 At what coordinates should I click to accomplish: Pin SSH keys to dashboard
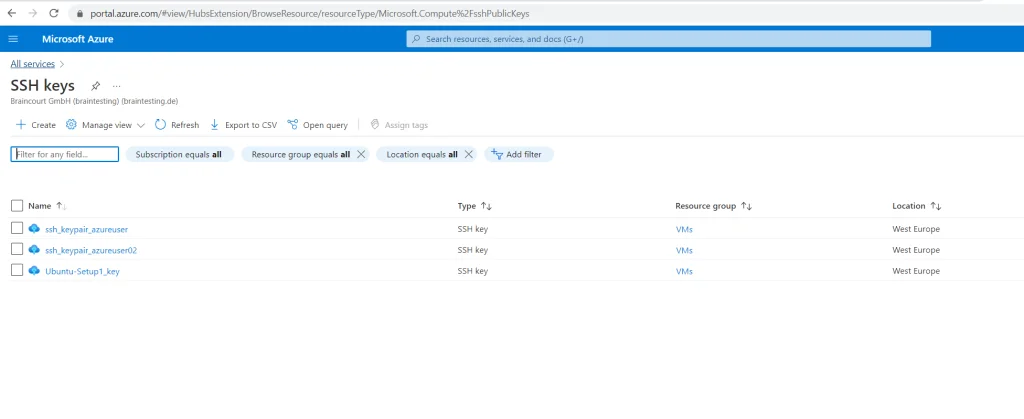tap(95, 85)
